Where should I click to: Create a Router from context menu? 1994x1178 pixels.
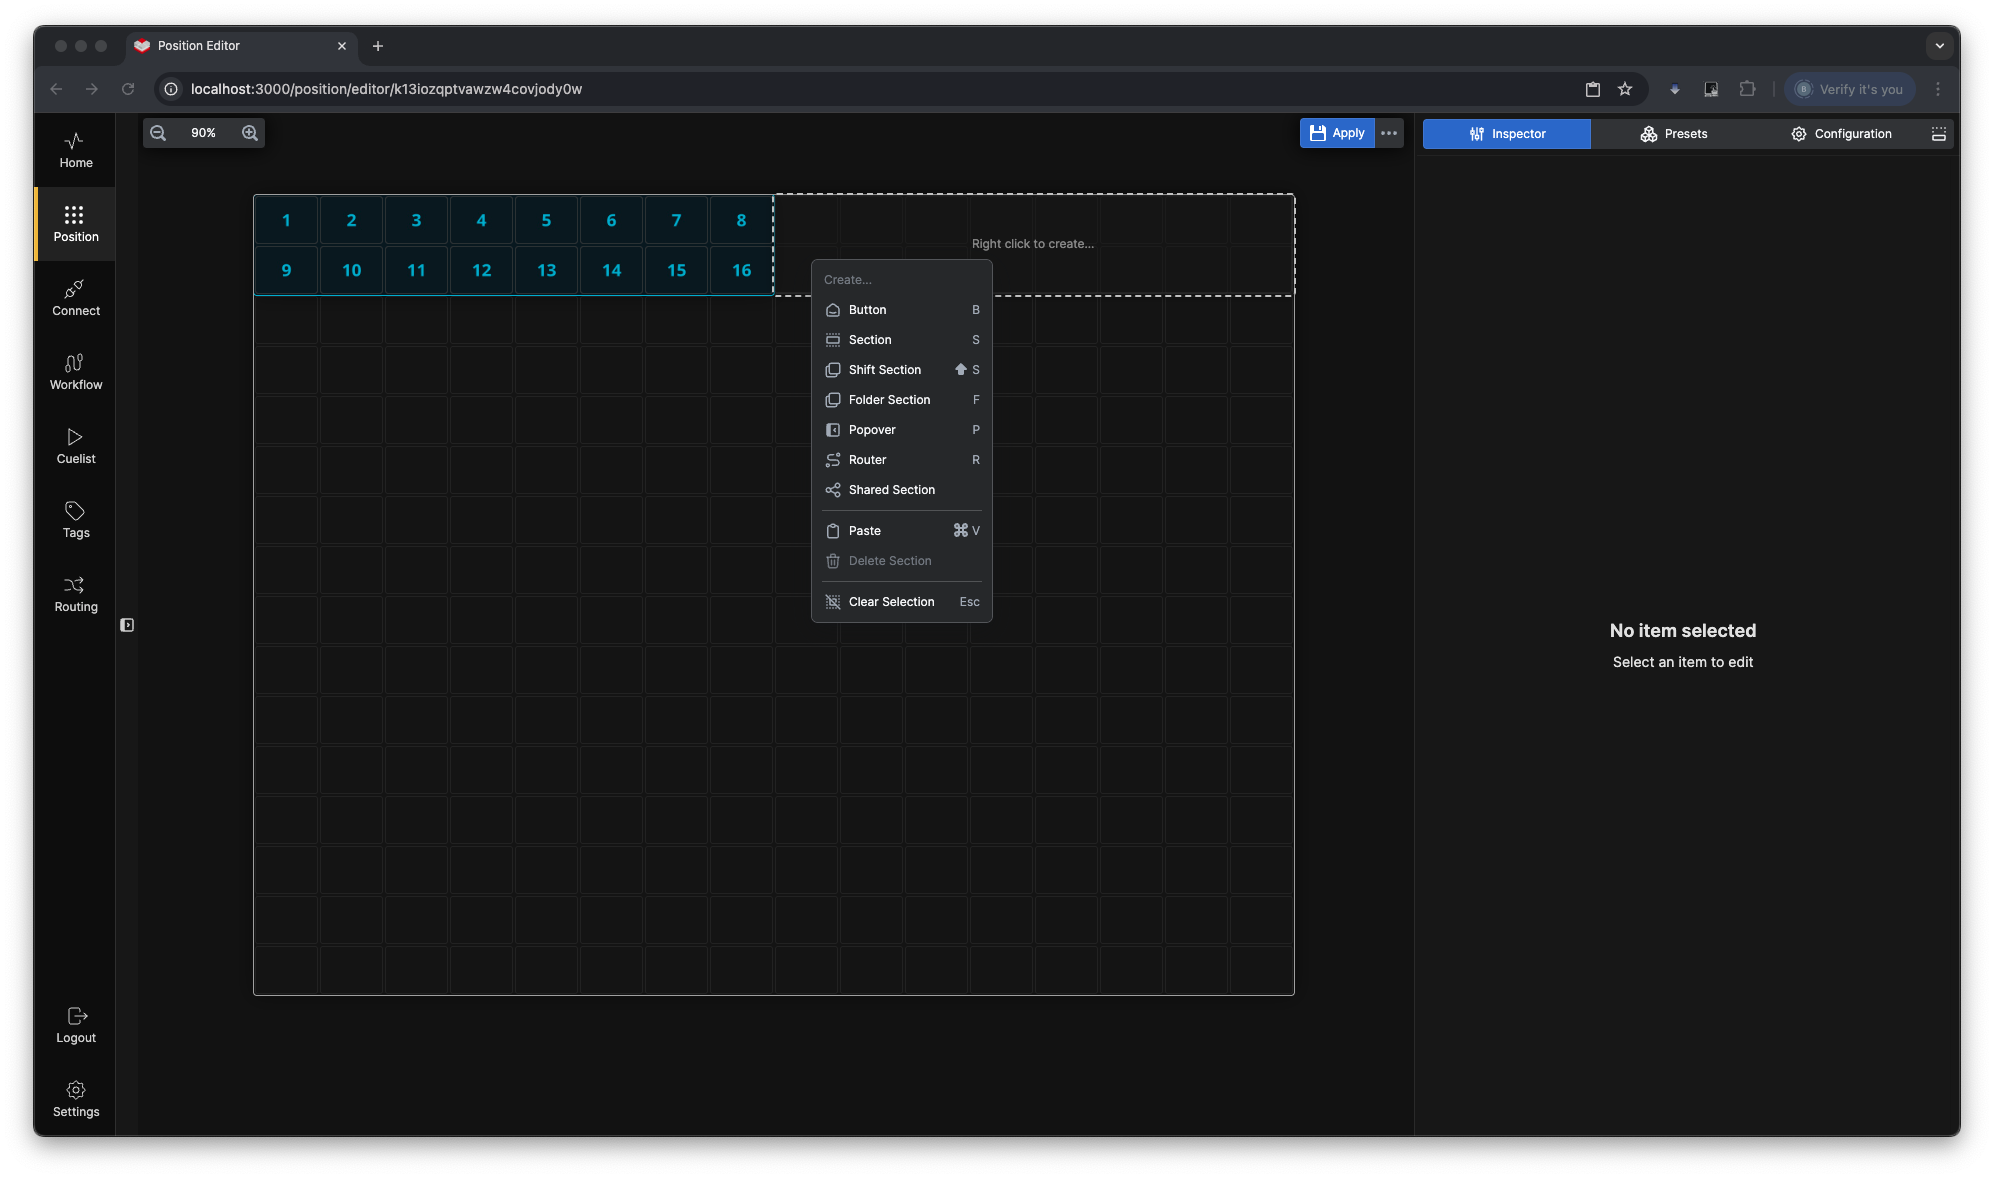click(901, 460)
